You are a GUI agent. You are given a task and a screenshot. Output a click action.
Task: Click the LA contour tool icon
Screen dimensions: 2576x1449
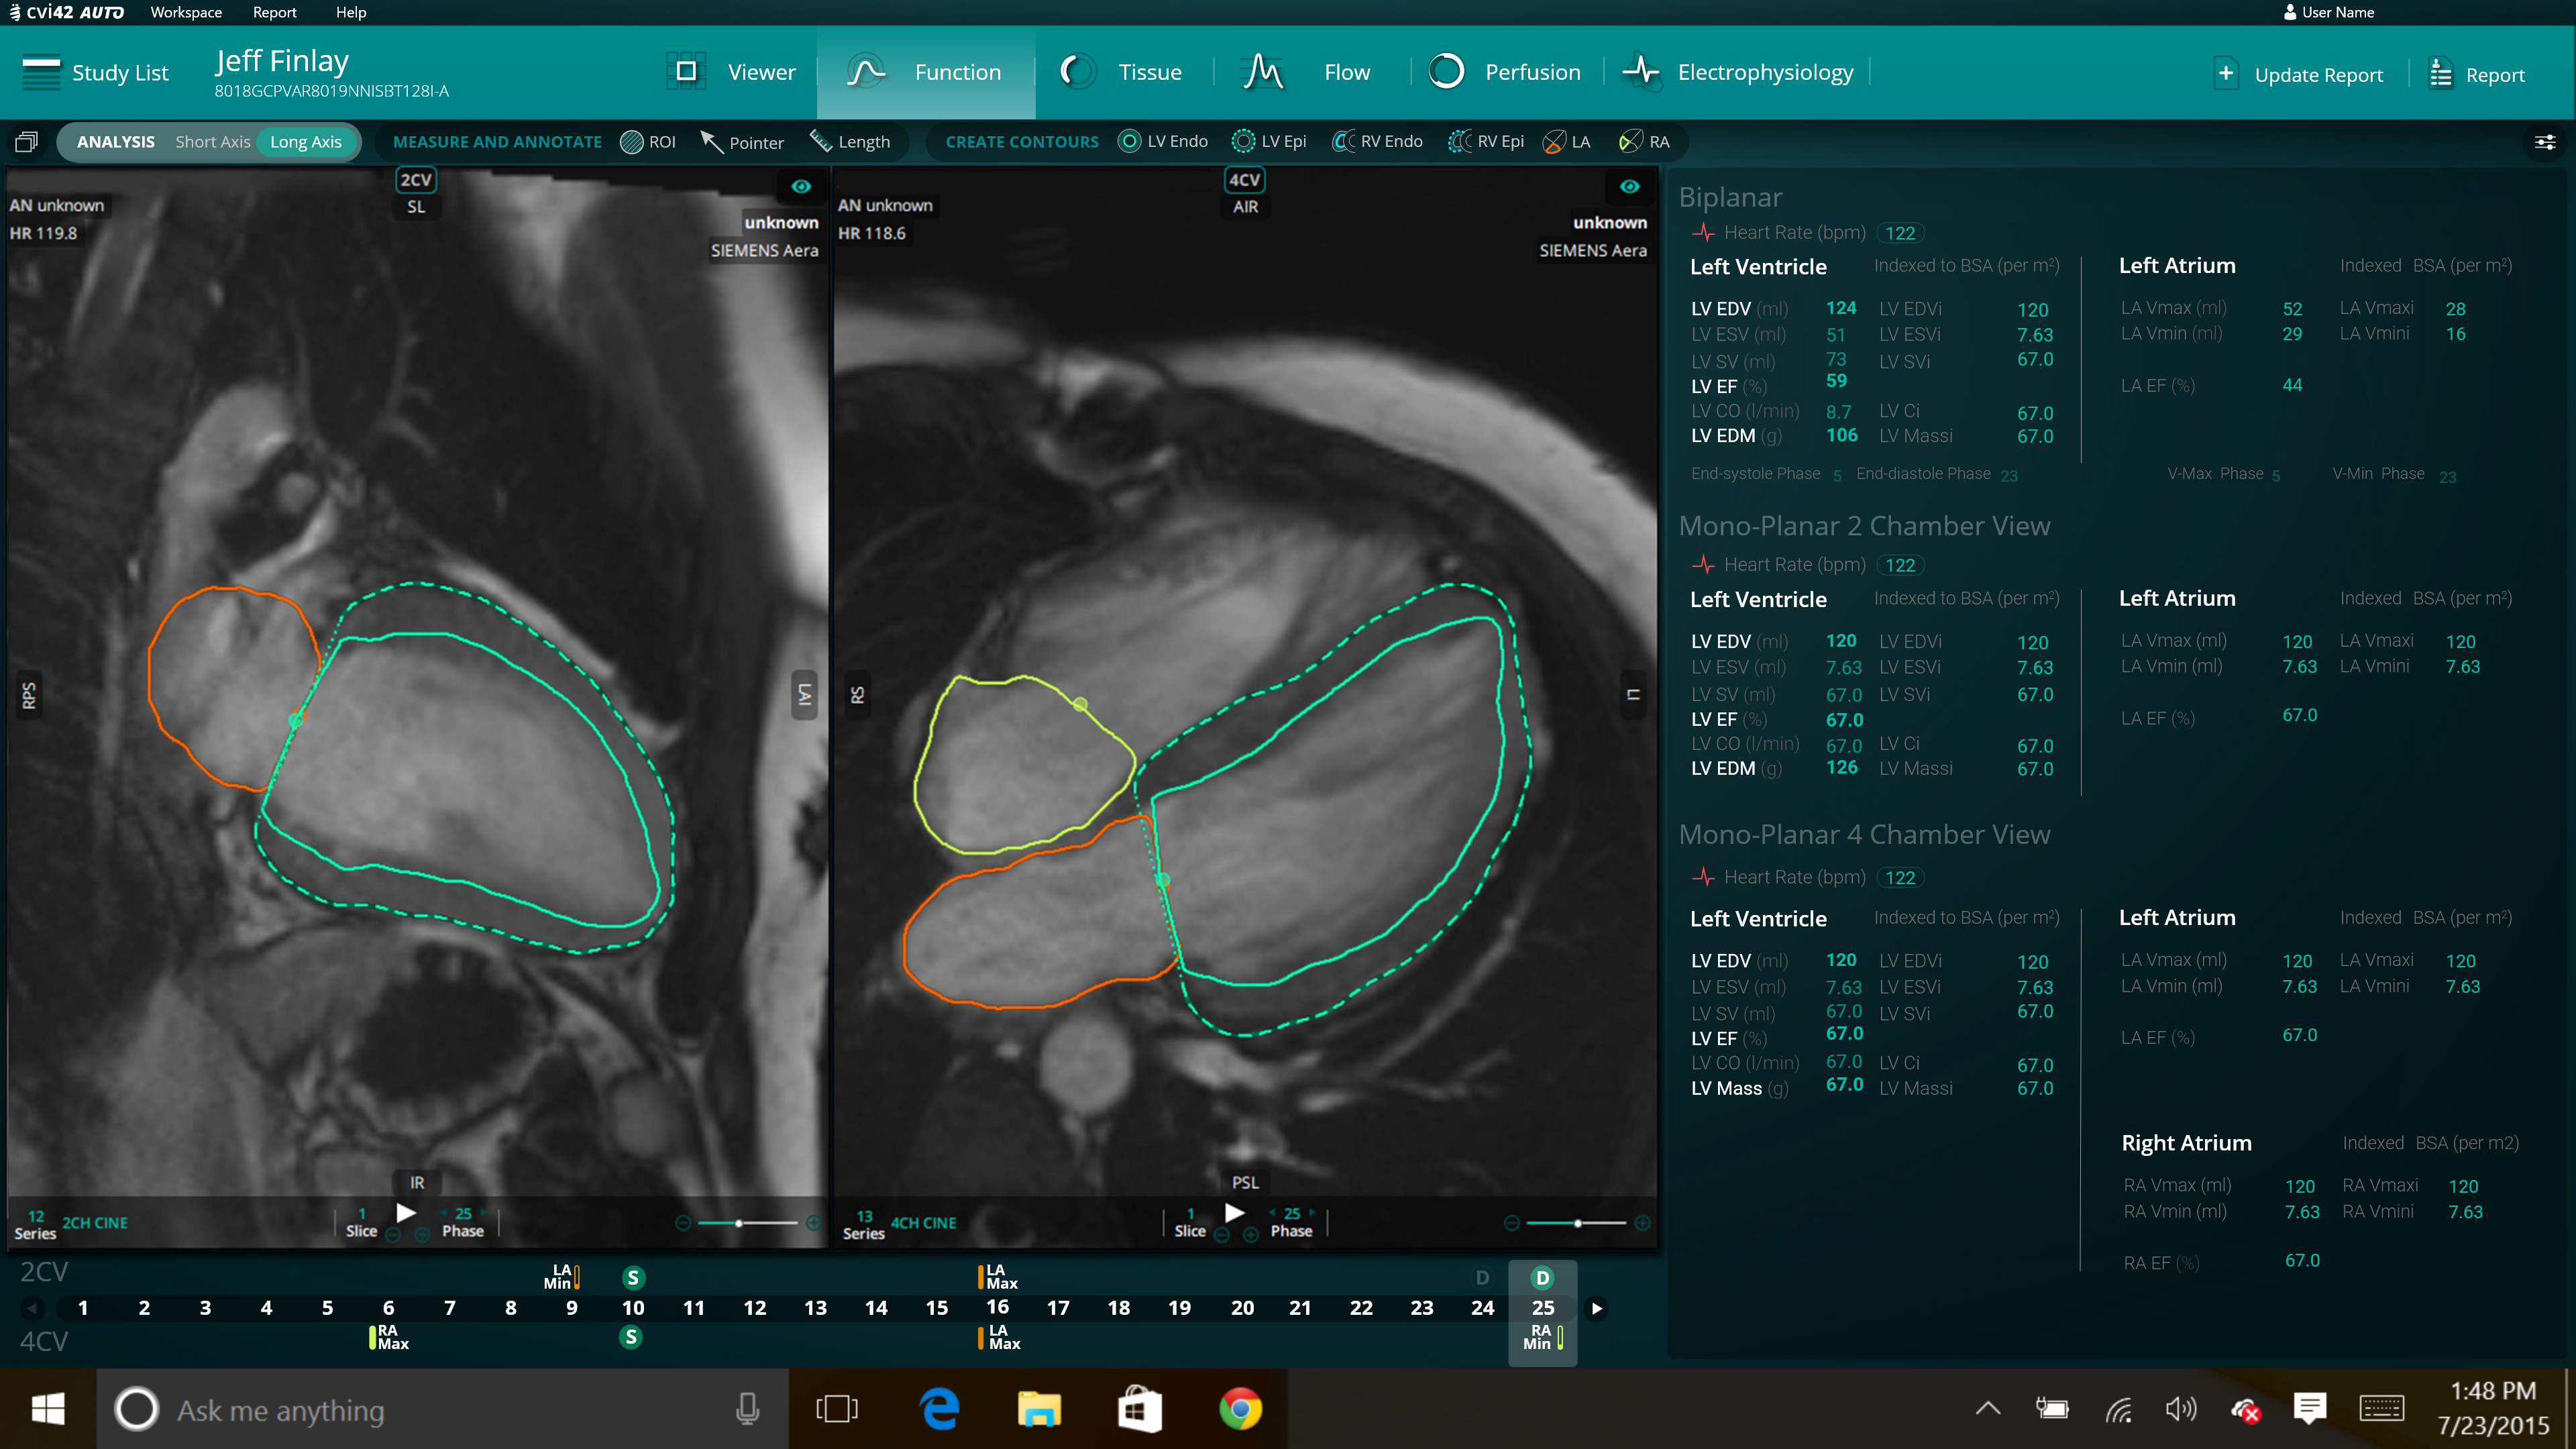point(1554,142)
